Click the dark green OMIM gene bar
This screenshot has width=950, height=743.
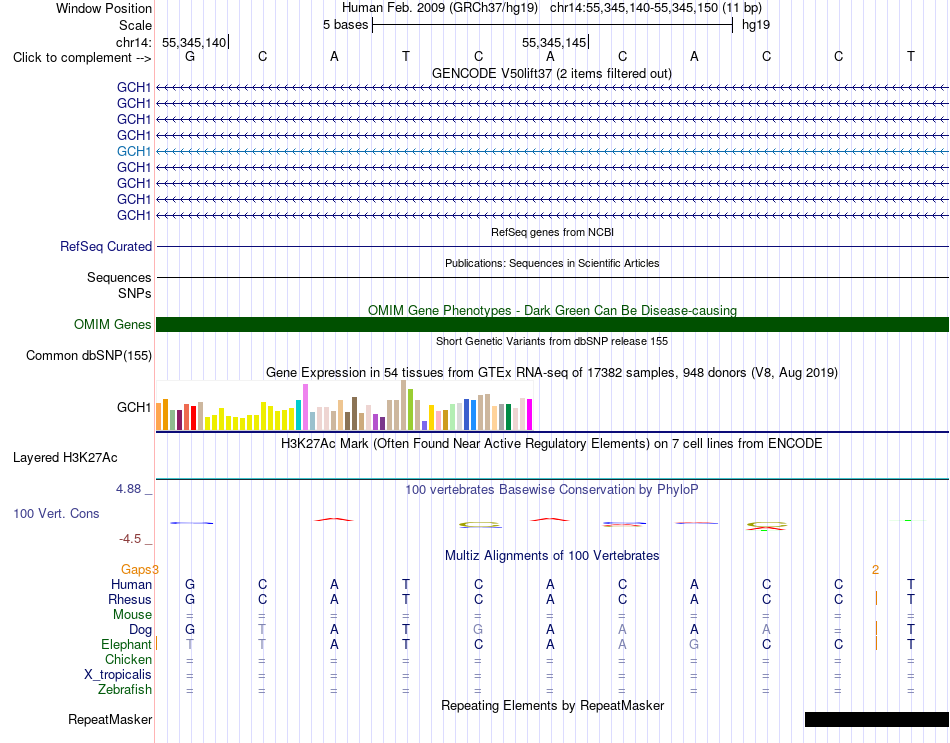553,324
